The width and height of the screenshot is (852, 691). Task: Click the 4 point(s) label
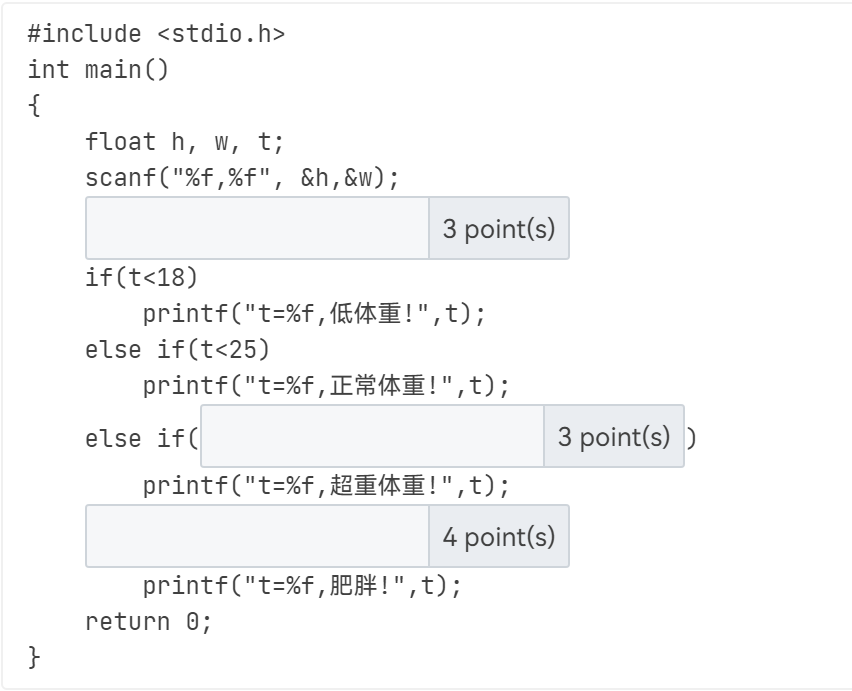tap(498, 536)
